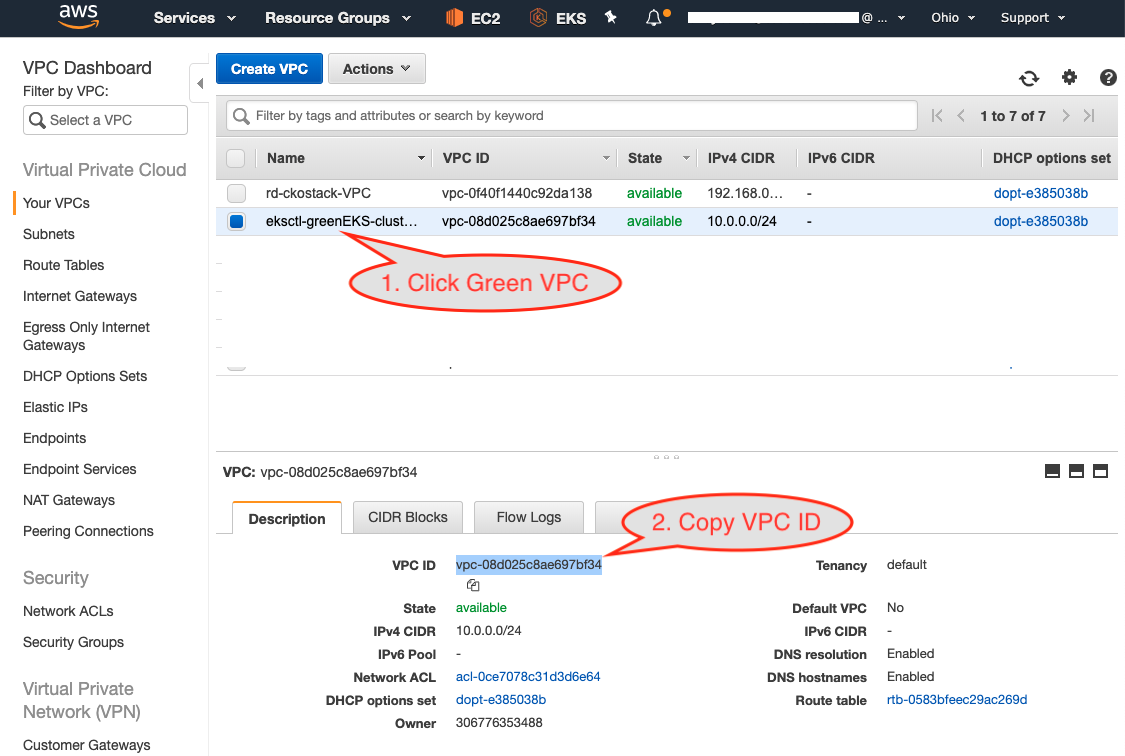Open the EC2 shortcut in the navigation bar
Image resolution: width=1125 pixels, height=756 pixels.
tap(472, 17)
